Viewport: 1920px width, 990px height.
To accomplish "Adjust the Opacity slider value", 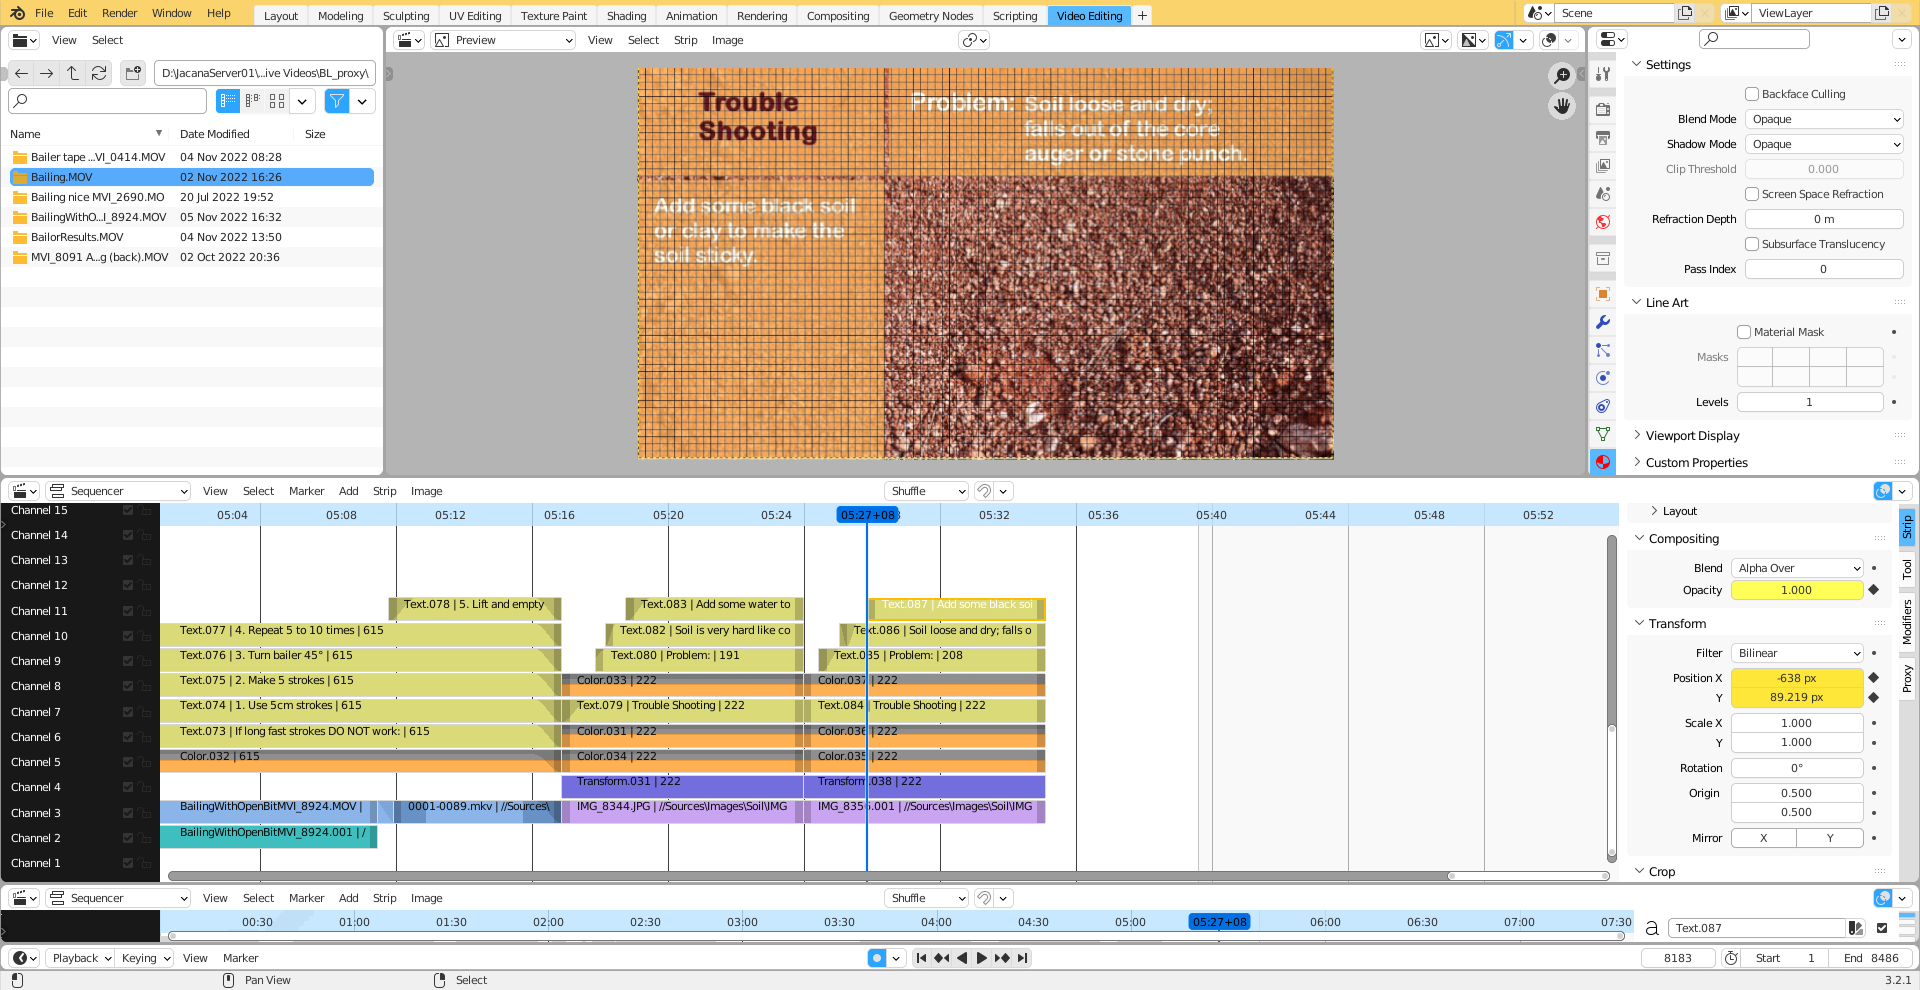I will pyautogui.click(x=1797, y=590).
